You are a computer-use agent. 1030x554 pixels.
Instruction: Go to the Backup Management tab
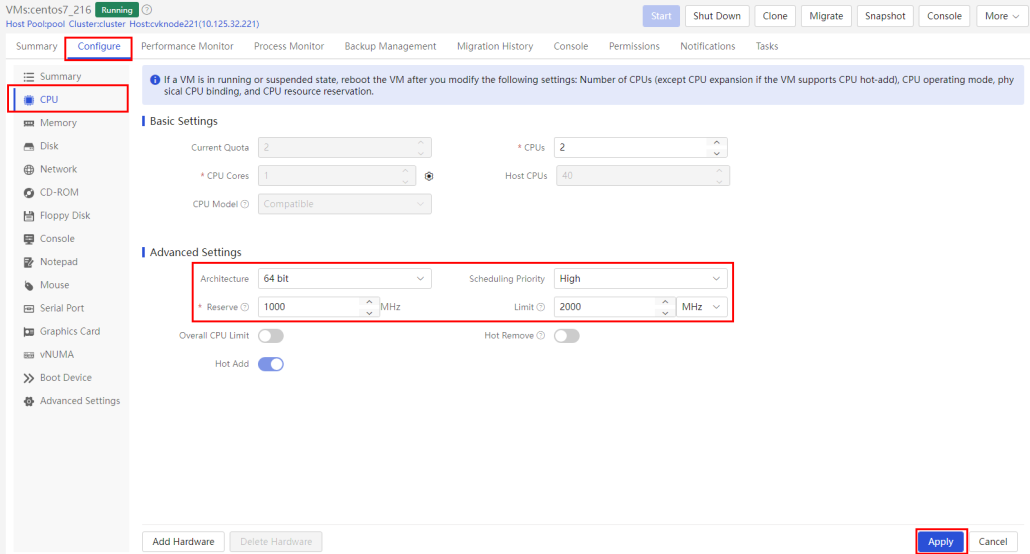pos(390,46)
